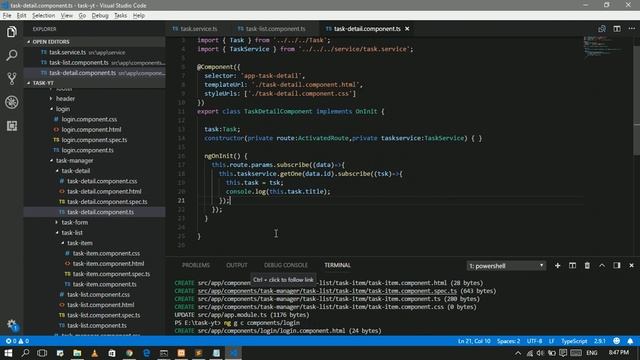Open the terminal selector dropdown showing powershell
Viewport: 640px width, 360px height.
(x=506, y=266)
